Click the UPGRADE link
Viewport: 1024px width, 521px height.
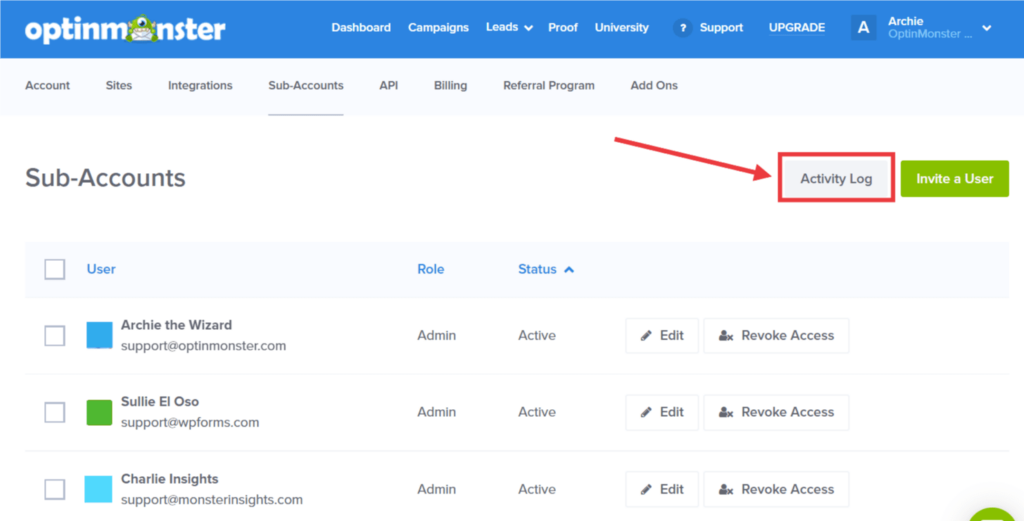(797, 27)
